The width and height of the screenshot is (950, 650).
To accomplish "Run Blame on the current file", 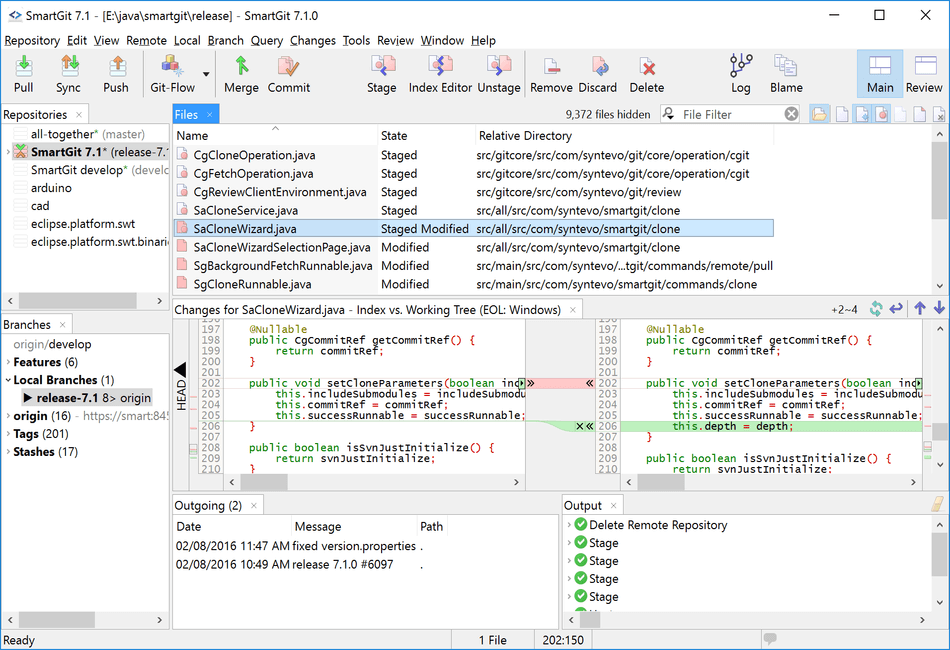I will [x=785, y=74].
